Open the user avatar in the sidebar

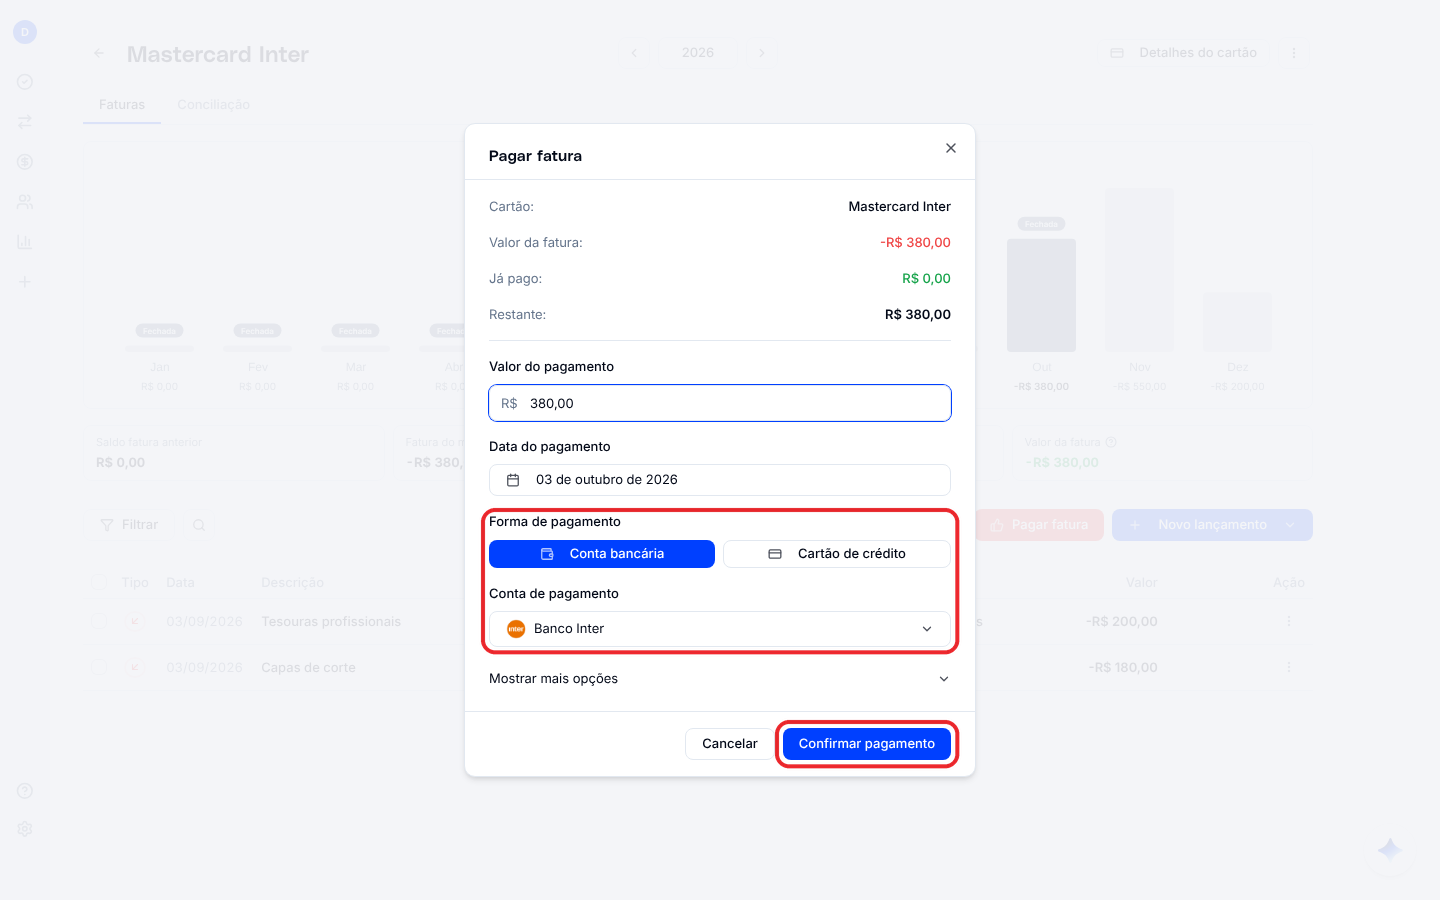[x=25, y=32]
